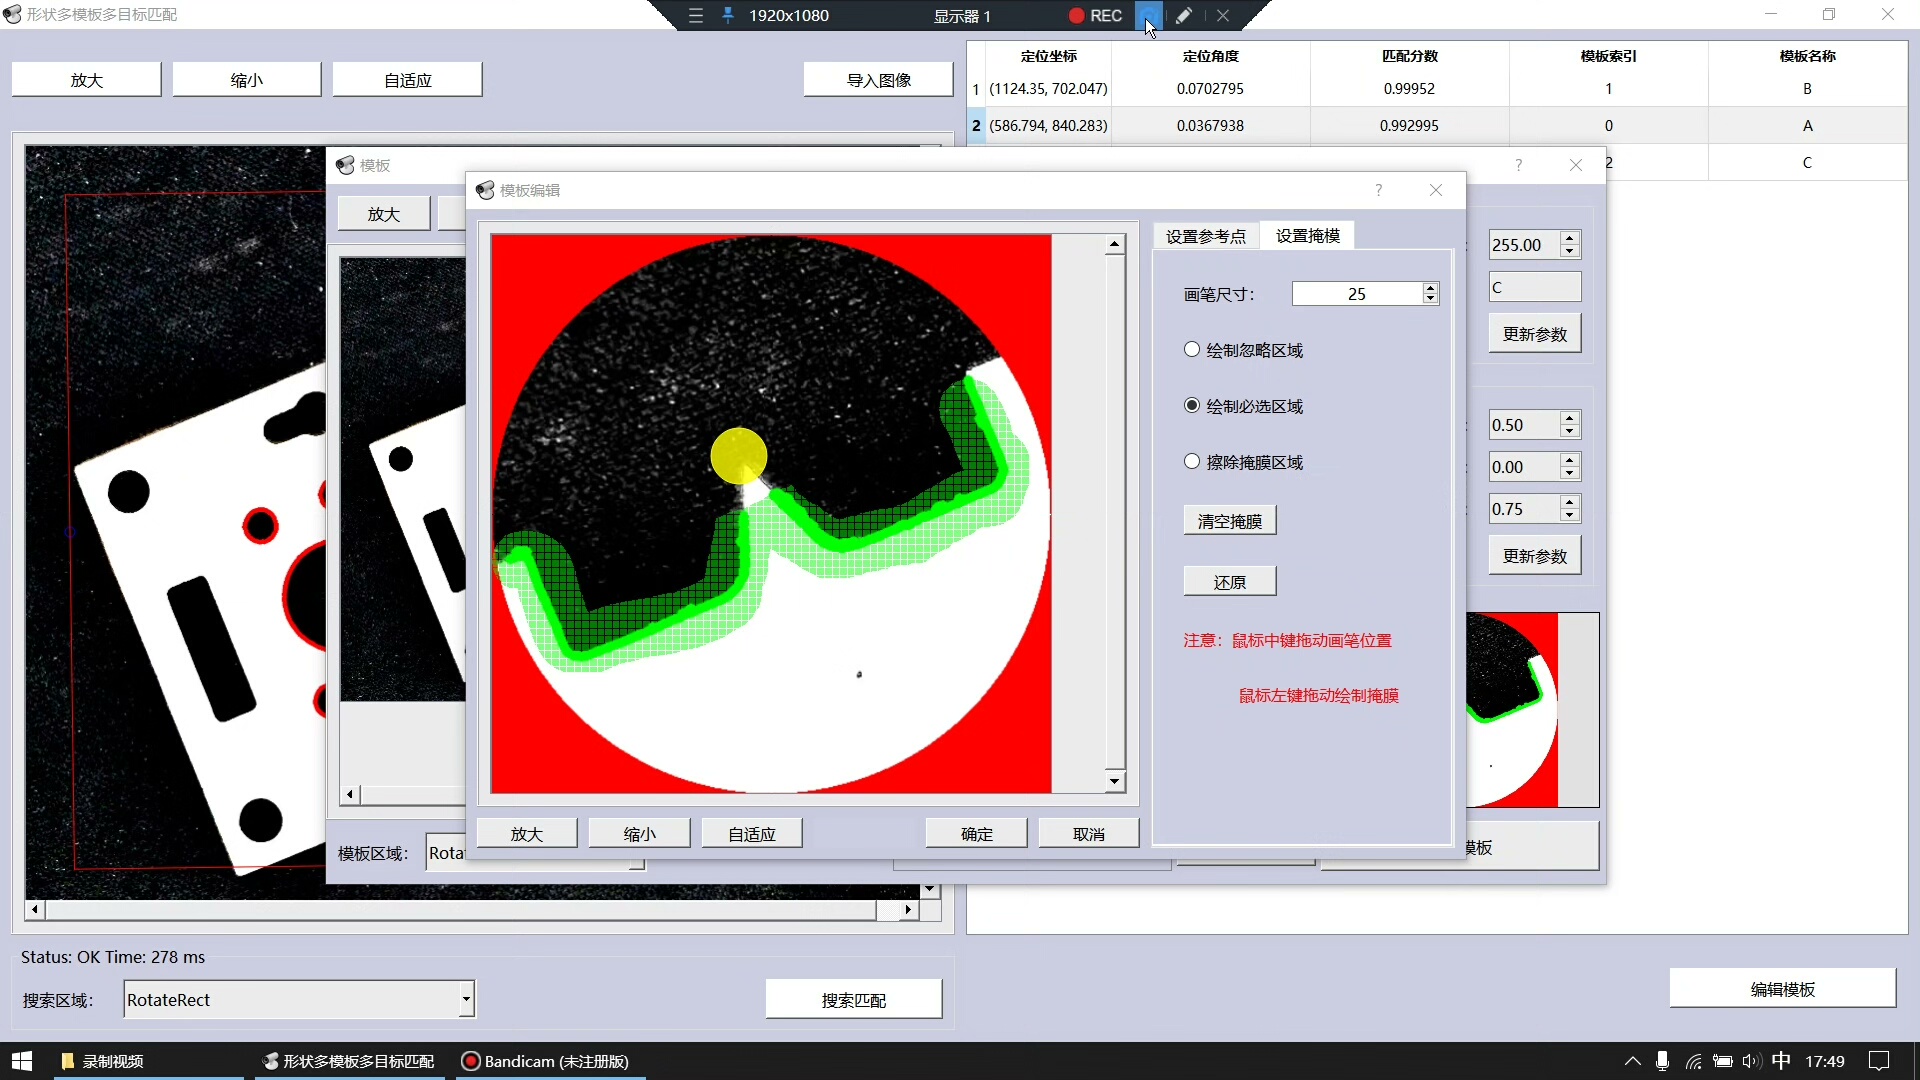Open the Bandicam recorder hamburger menu

point(696,16)
